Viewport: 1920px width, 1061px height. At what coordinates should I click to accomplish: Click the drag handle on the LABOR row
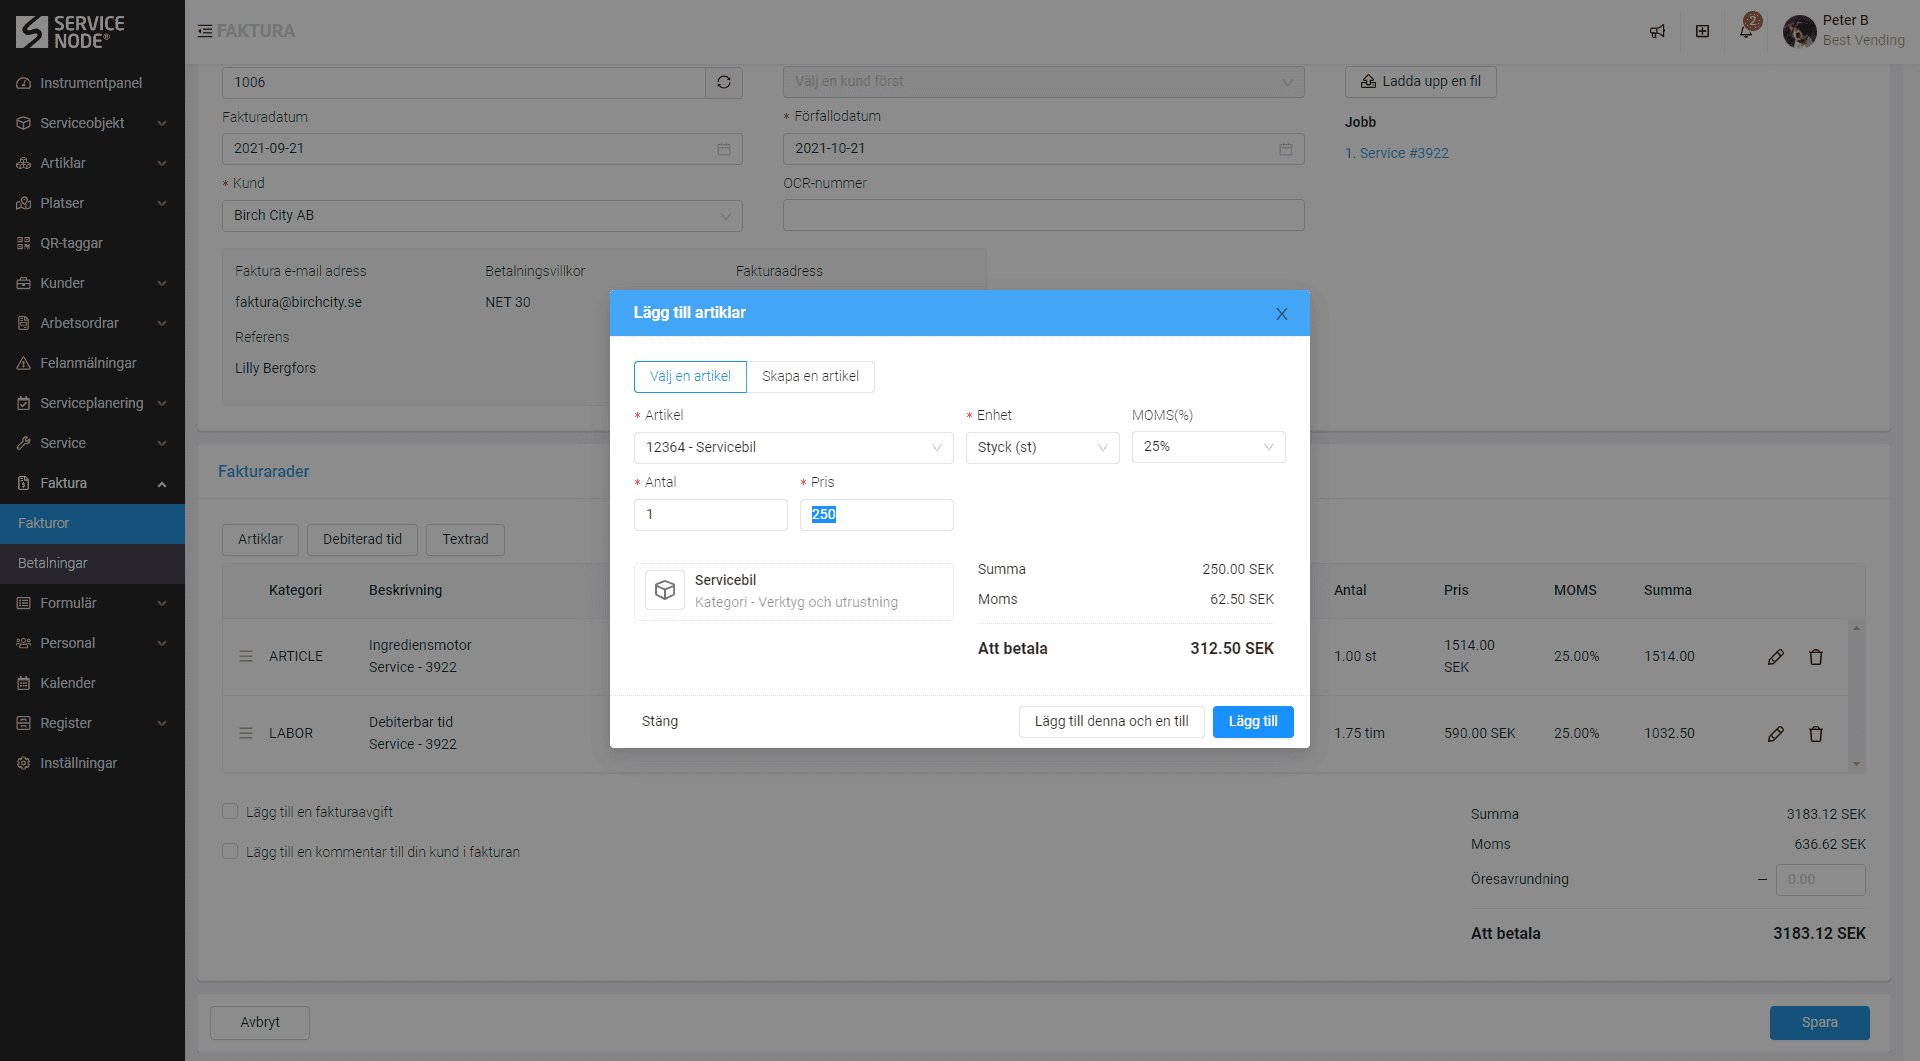(x=246, y=733)
